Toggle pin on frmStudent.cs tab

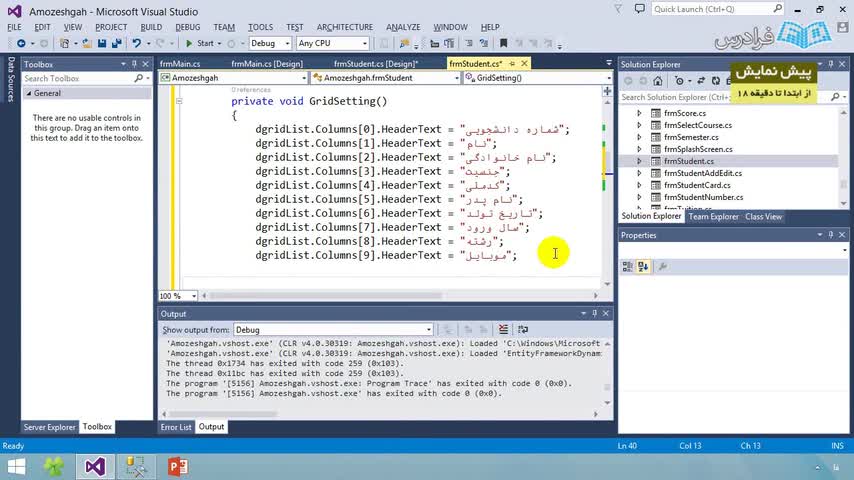(512, 64)
